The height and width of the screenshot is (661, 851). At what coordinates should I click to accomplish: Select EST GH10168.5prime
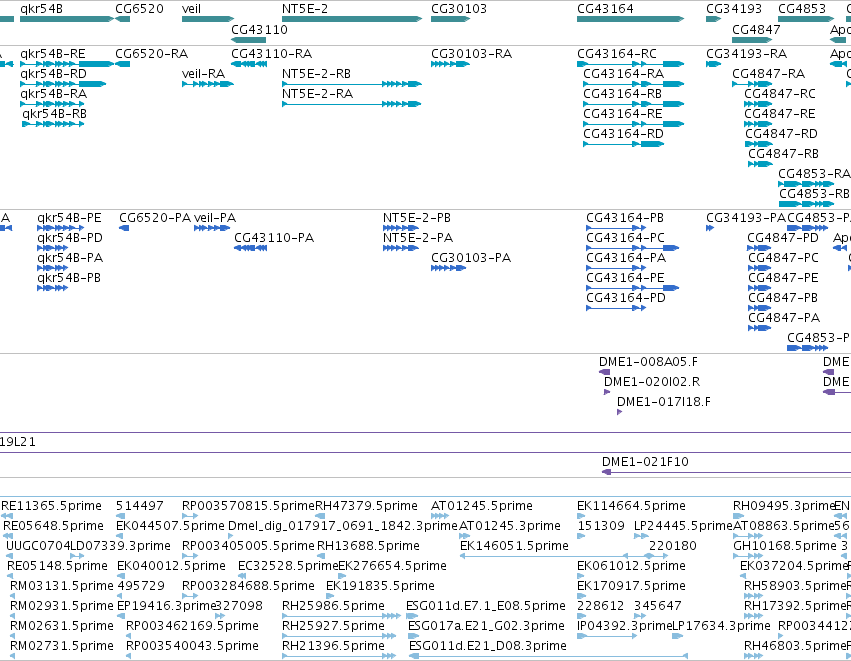tap(748, 556)
